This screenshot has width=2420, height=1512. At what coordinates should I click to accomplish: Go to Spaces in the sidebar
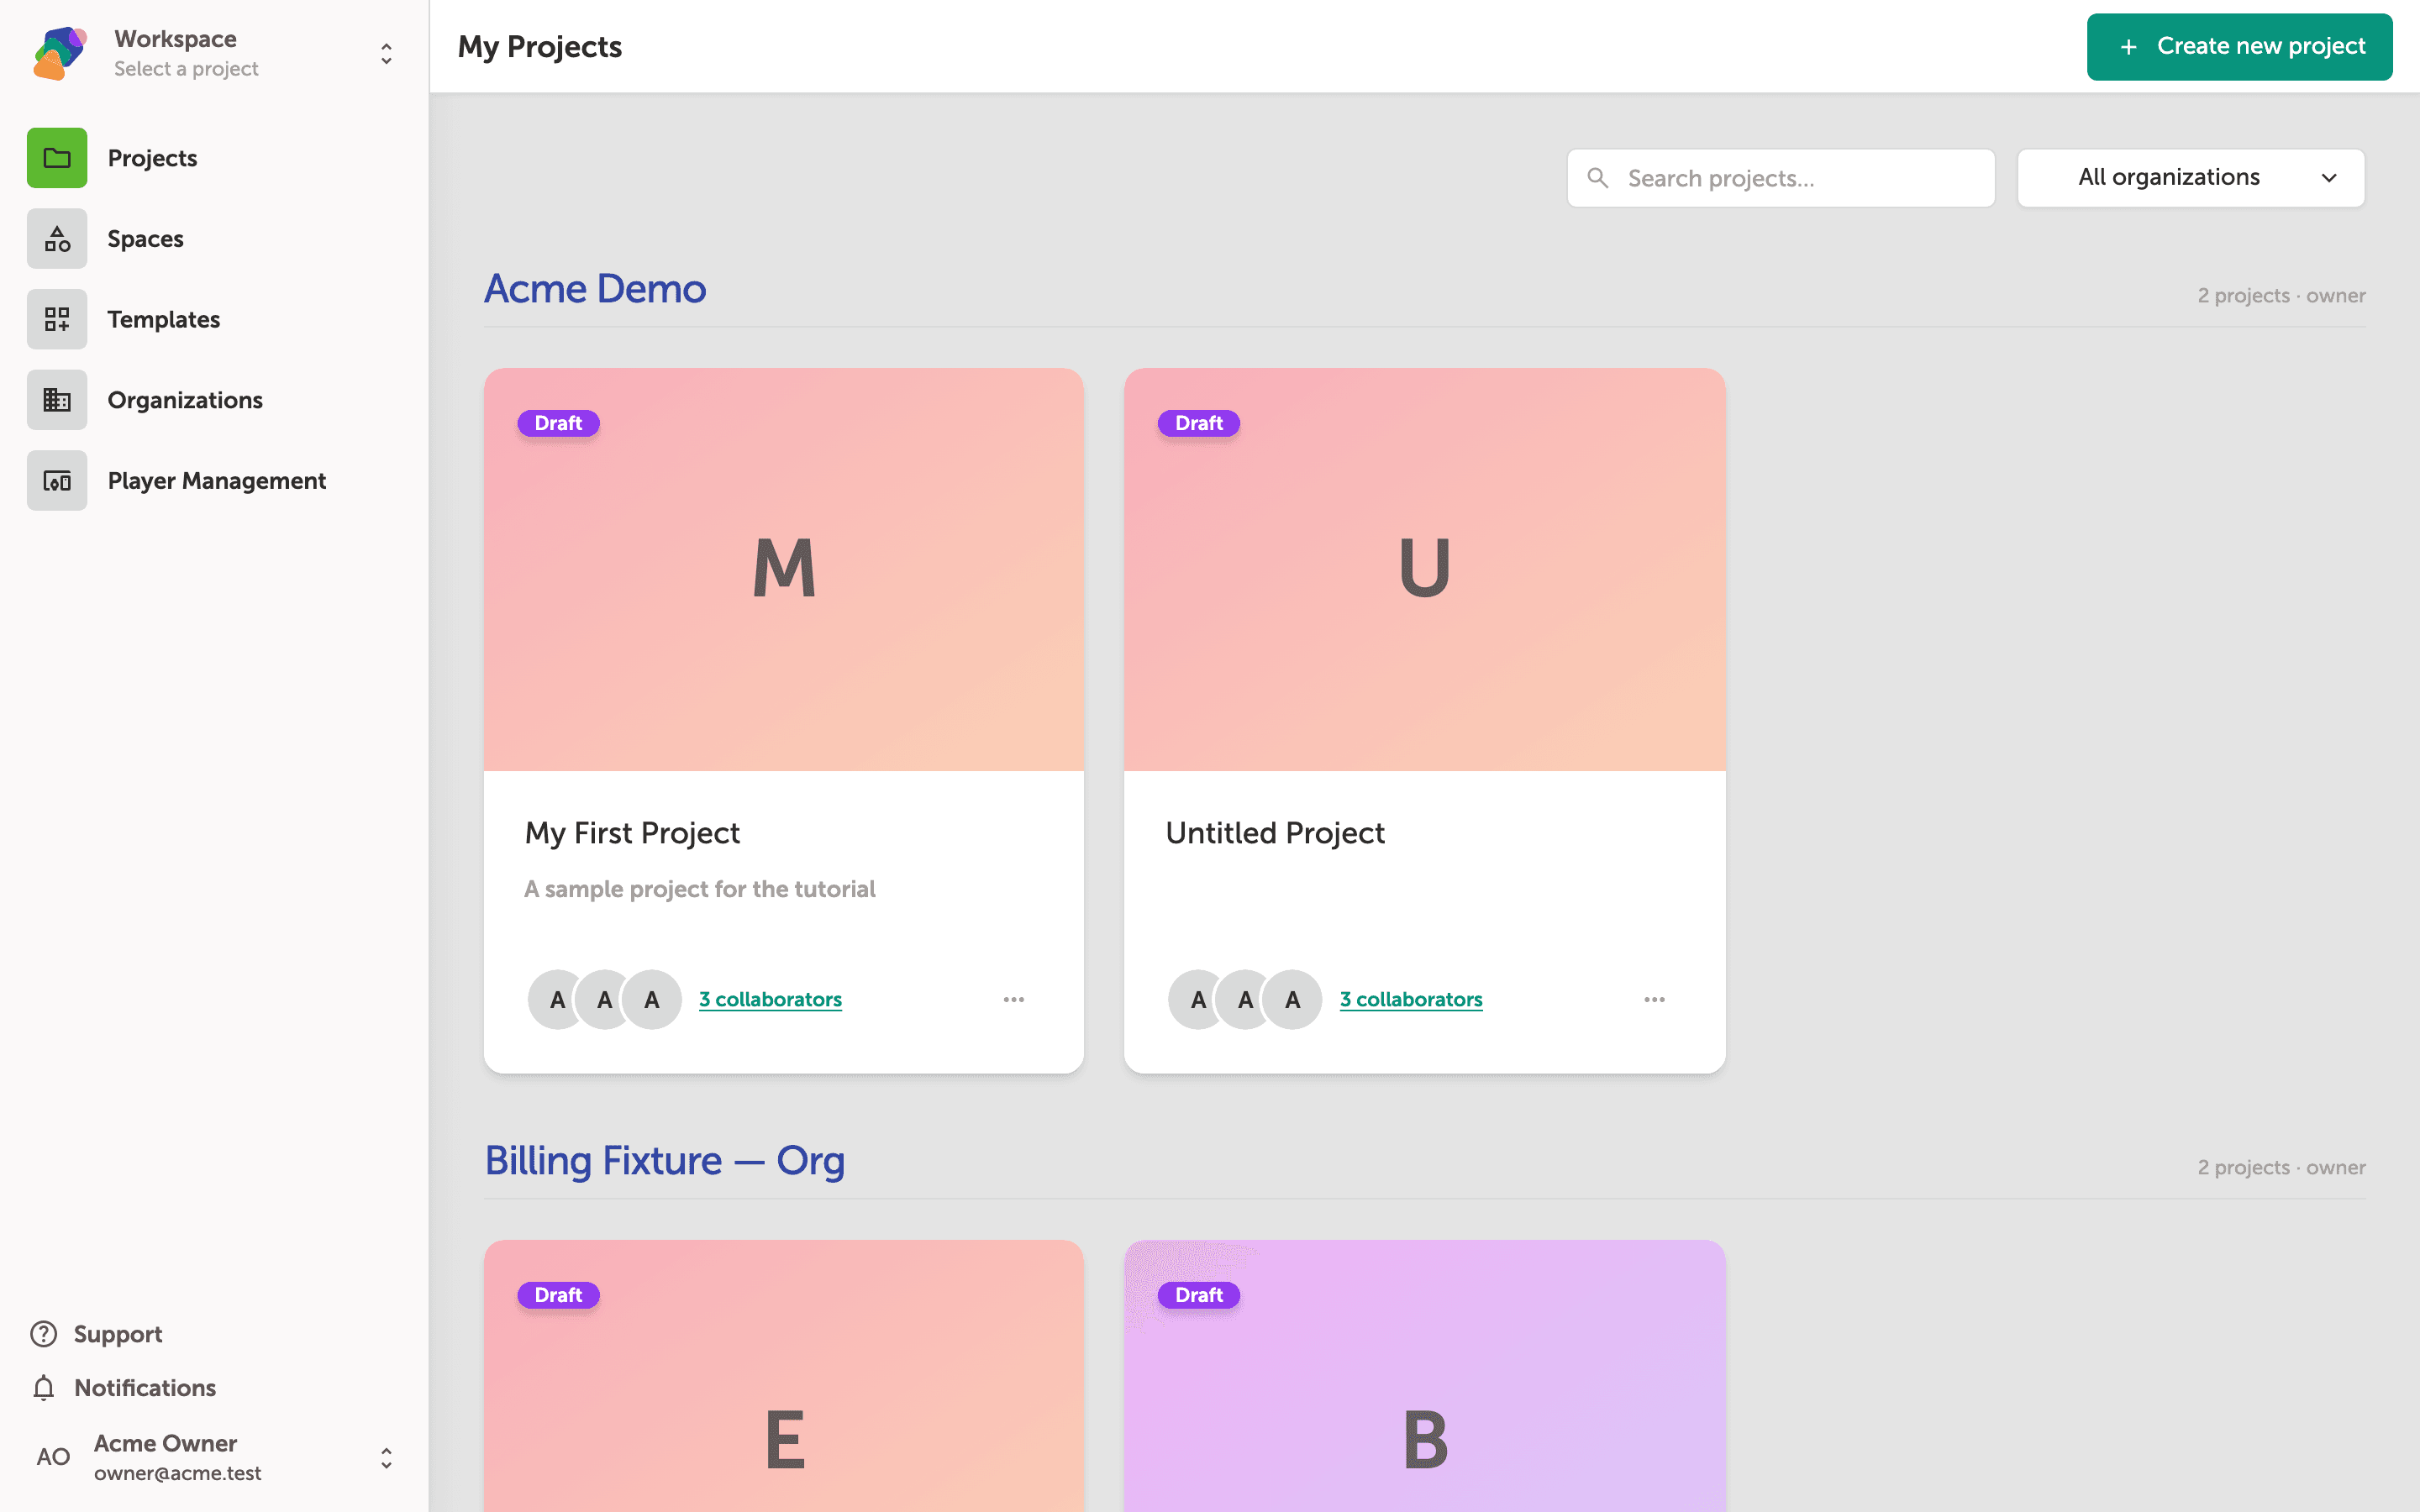145,239
